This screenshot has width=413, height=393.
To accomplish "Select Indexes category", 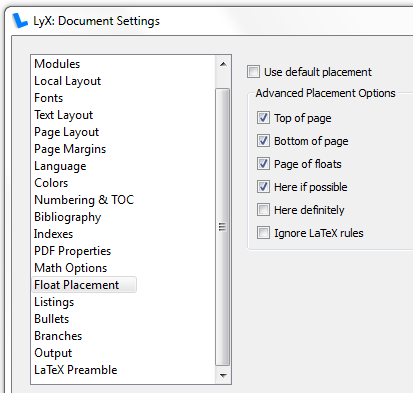I will [53, 234].
